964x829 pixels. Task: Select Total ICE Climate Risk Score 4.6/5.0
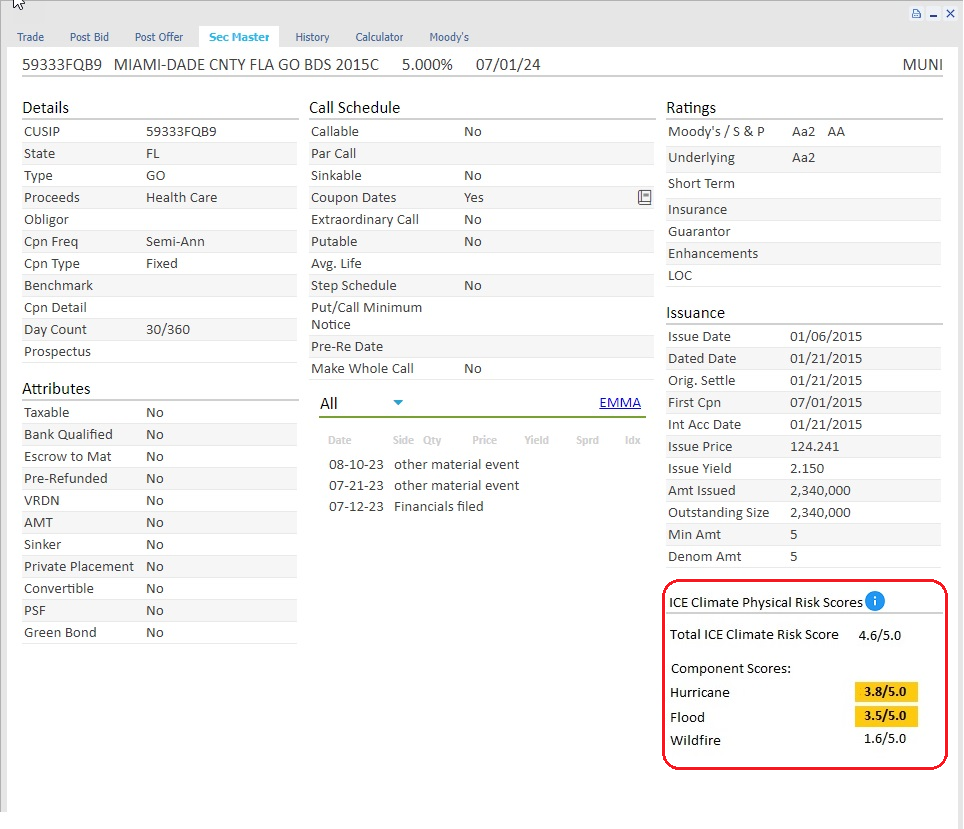pos(880,635)
